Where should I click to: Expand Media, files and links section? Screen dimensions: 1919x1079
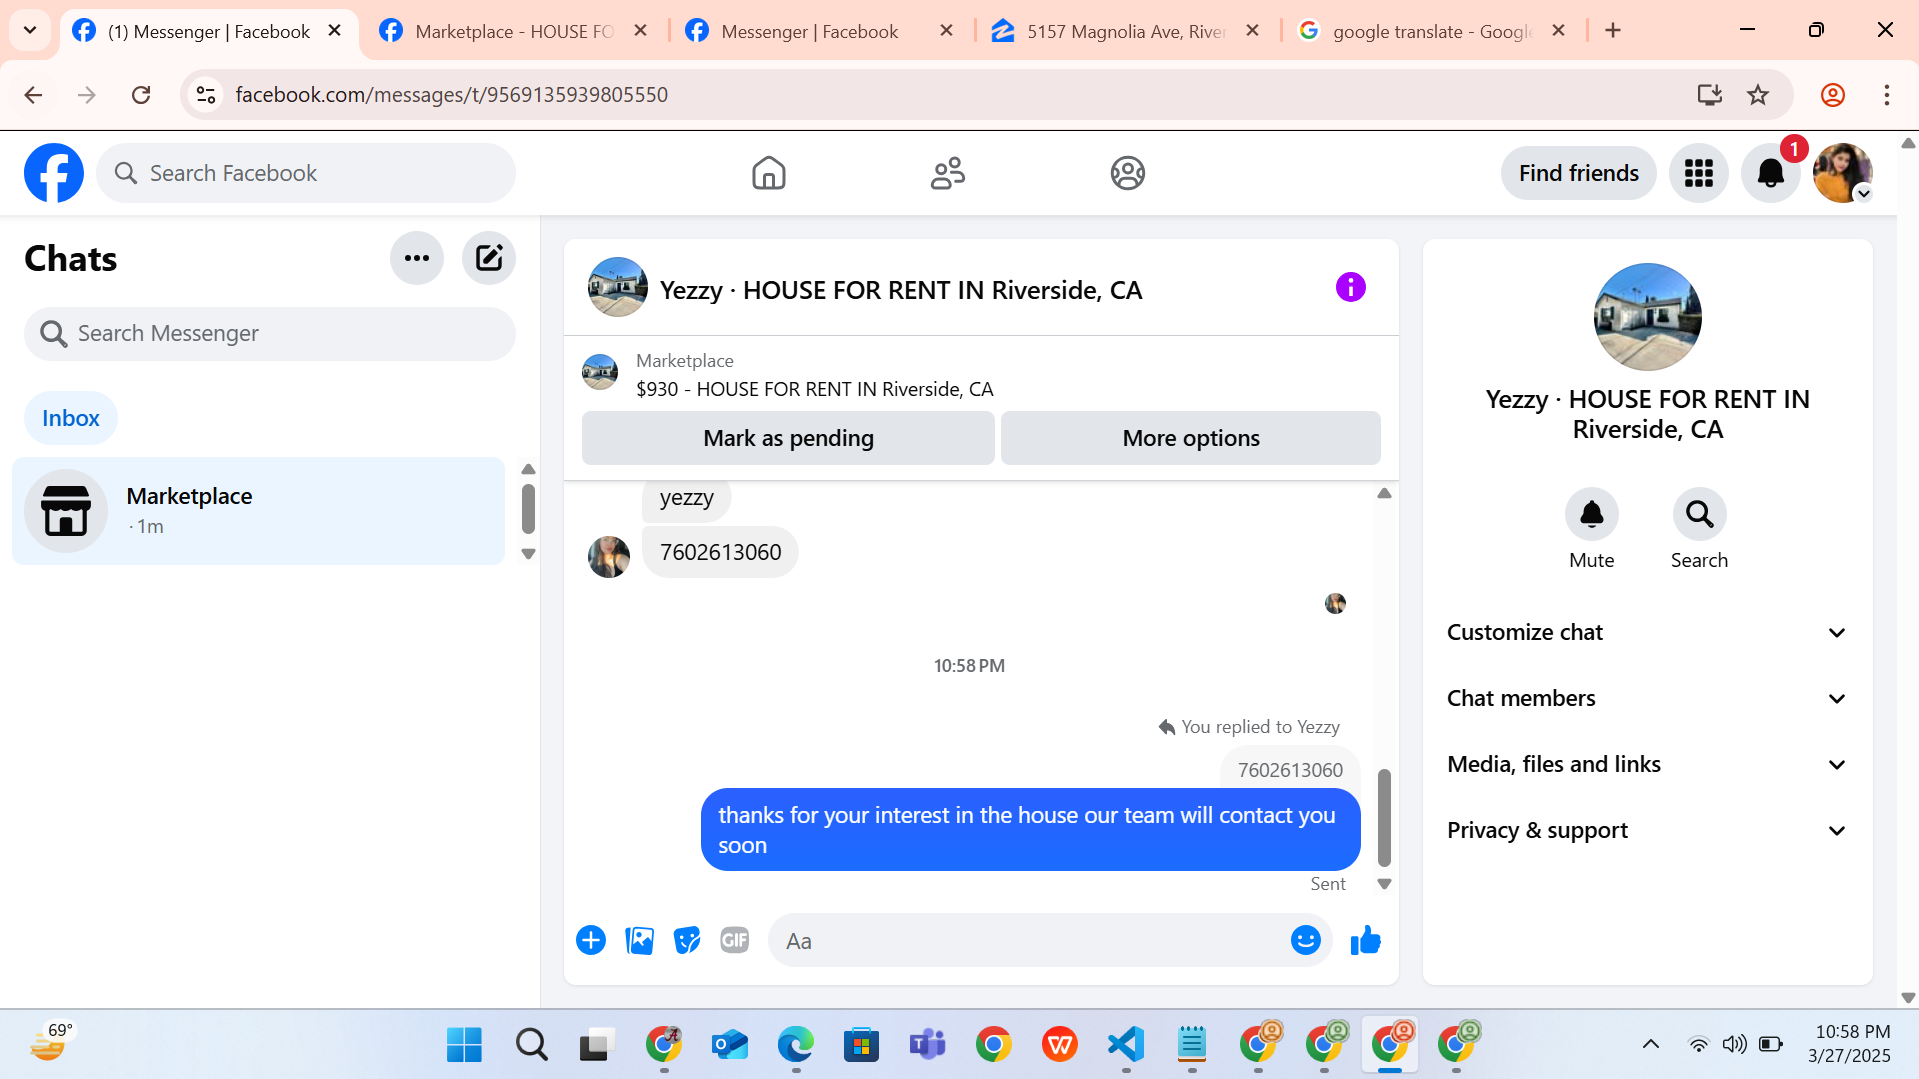[1647, 764]
